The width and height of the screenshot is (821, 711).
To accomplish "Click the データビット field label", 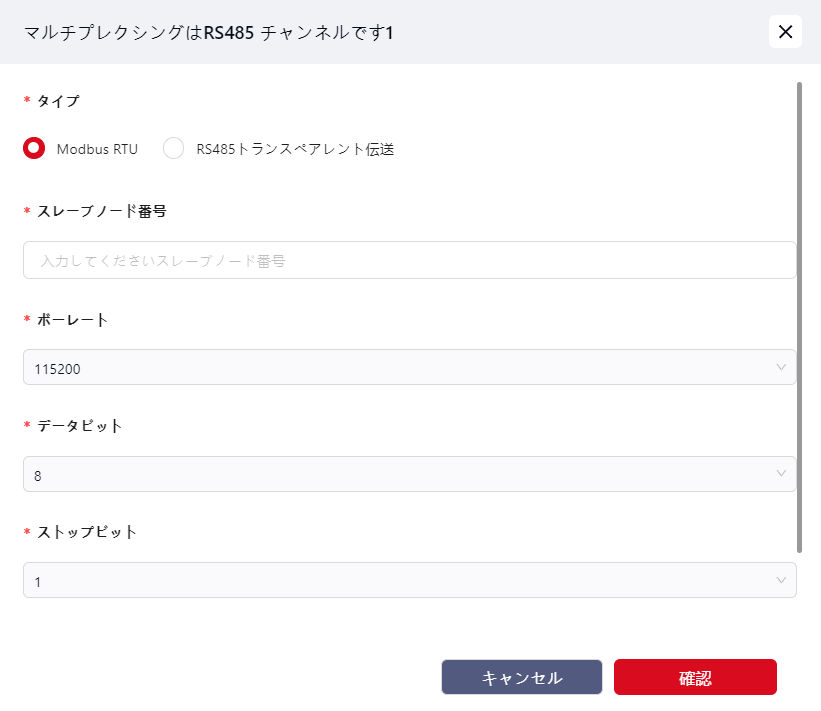I will [80, 426].
